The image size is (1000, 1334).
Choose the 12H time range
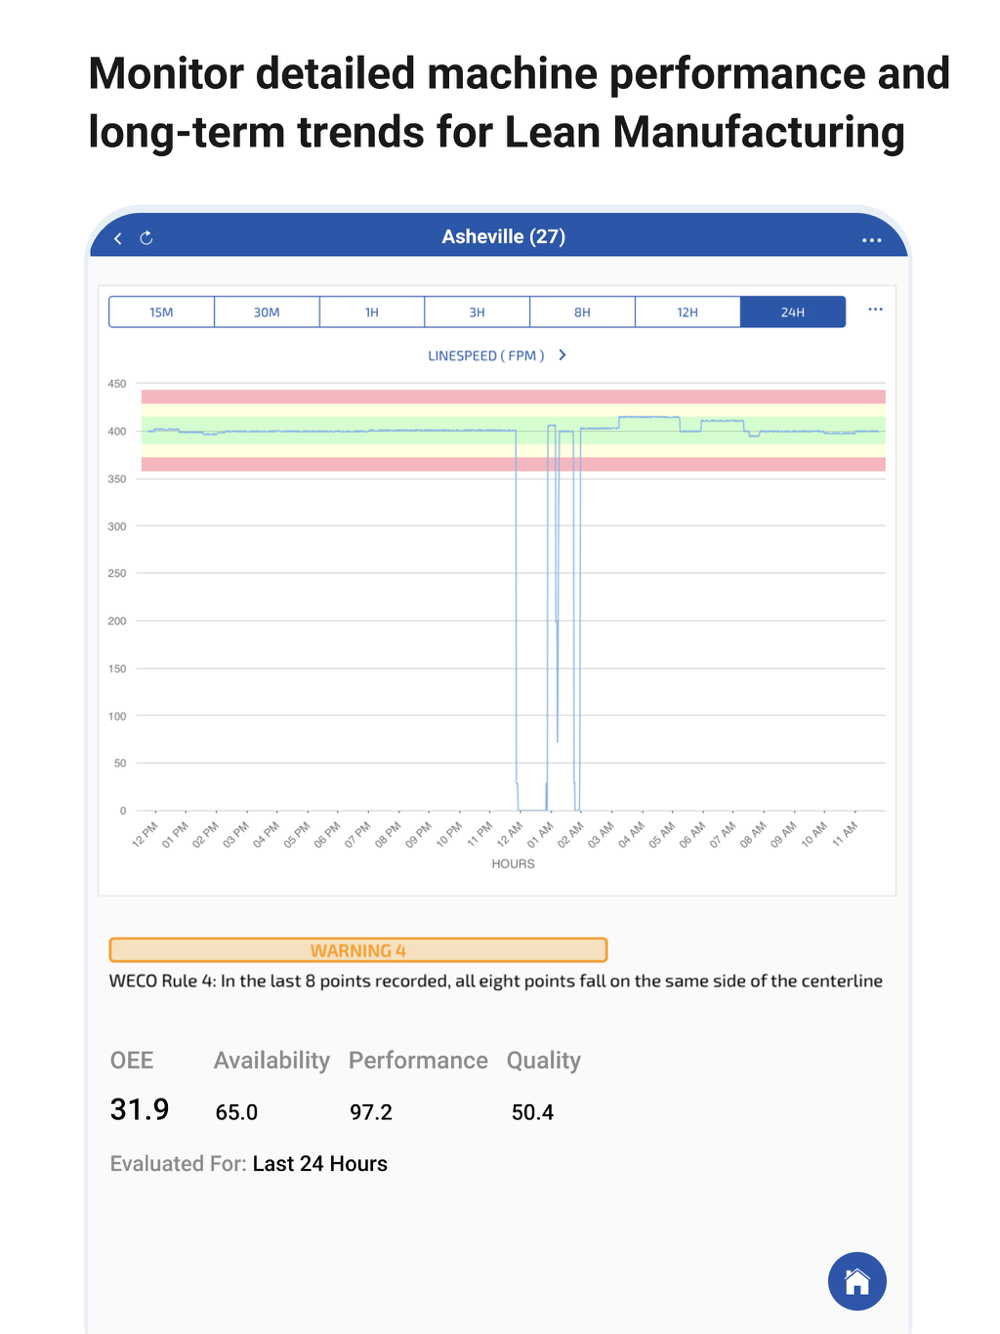click(687, 312)
